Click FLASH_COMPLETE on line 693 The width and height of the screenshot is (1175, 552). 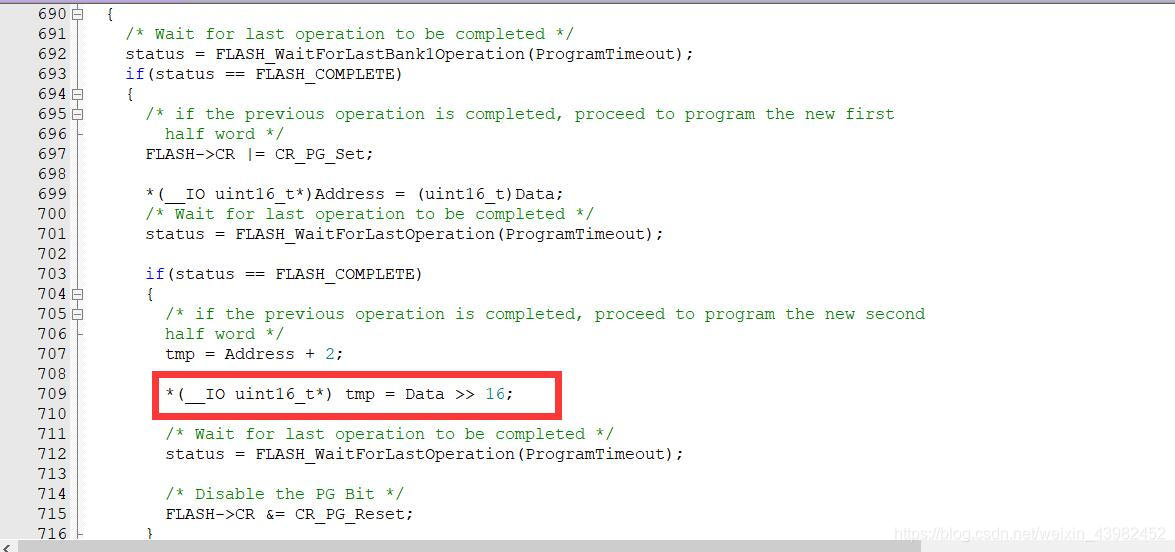tap(324, 74)
